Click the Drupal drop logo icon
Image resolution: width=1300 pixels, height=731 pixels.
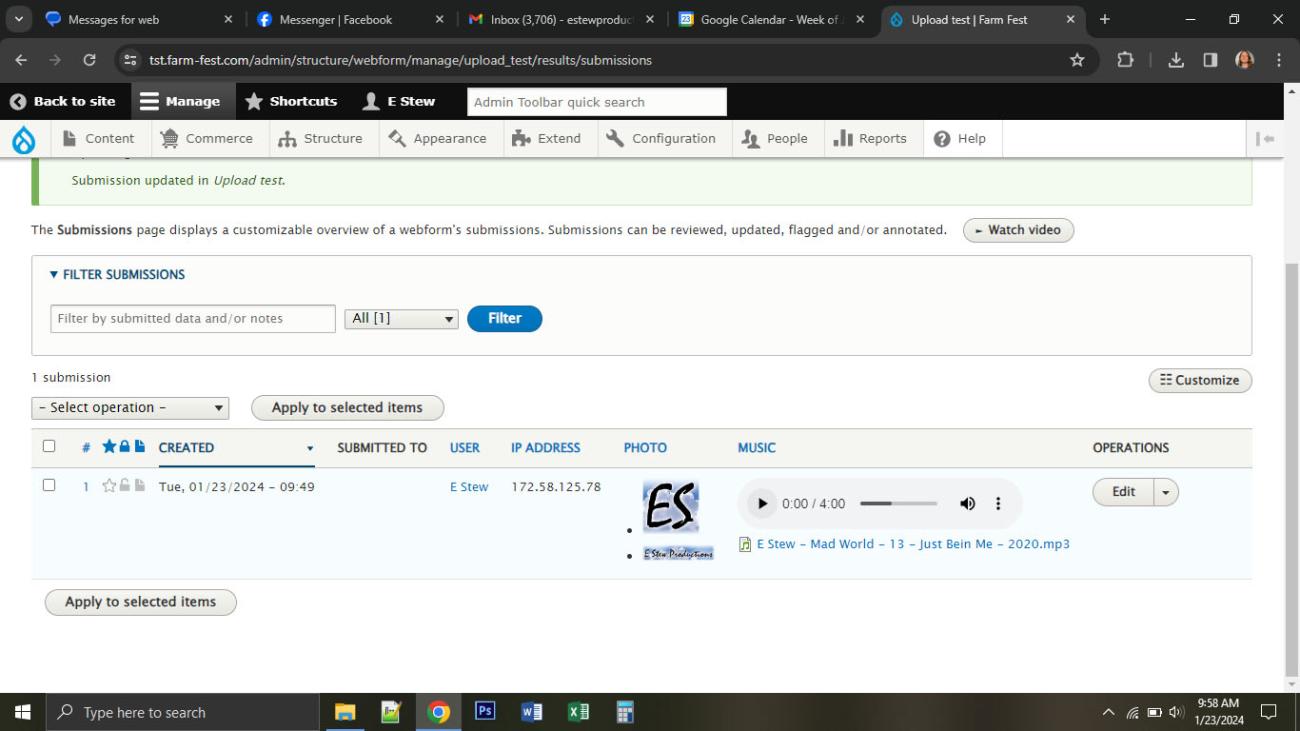point(23,140)
